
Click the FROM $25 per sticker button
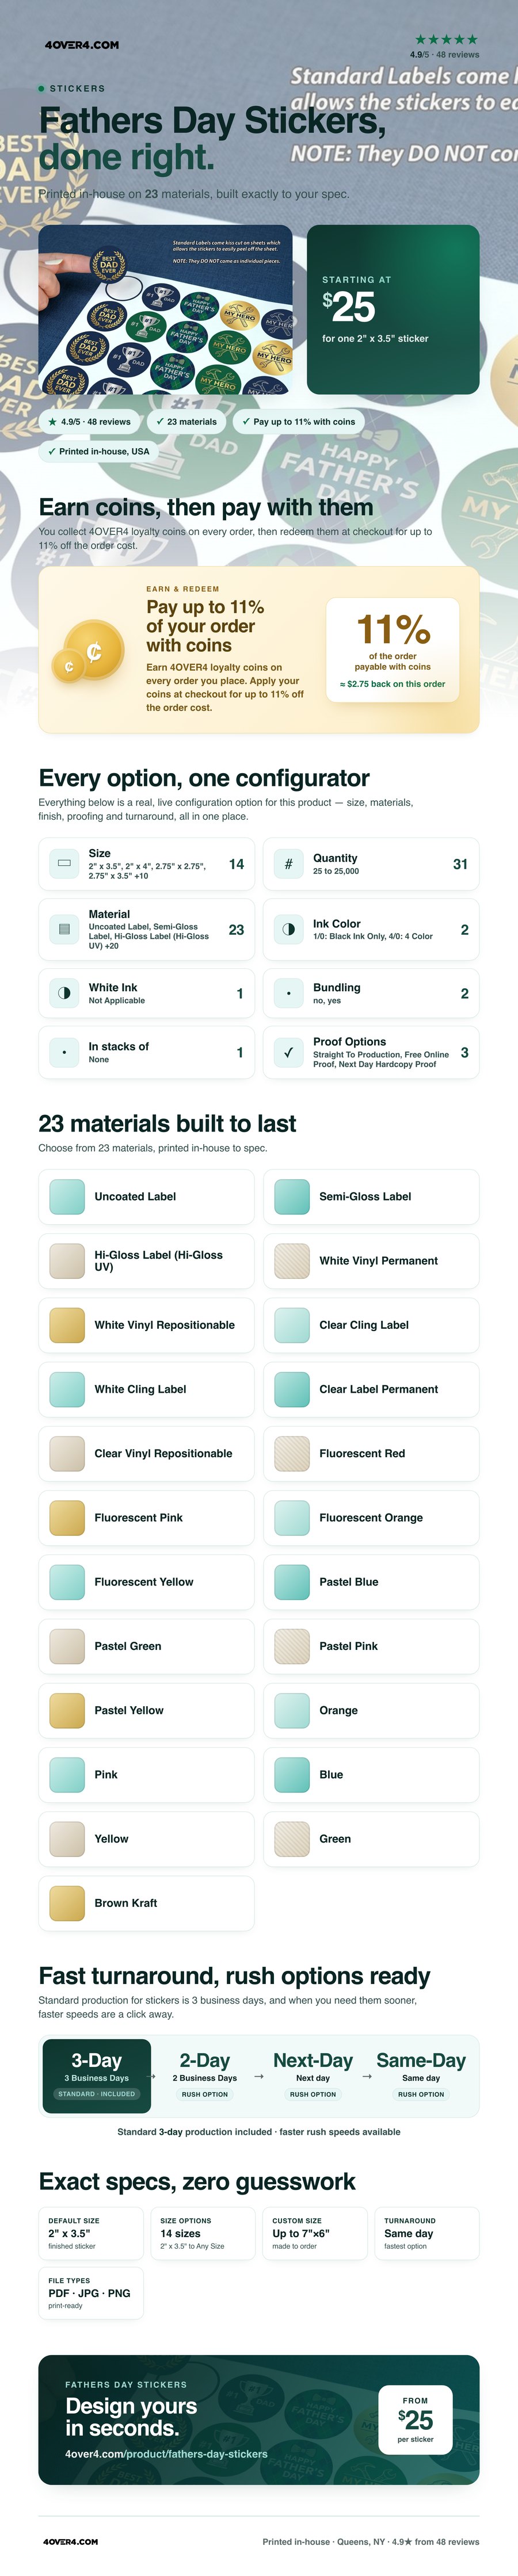pyautogui.click(x=415, y=2419)
